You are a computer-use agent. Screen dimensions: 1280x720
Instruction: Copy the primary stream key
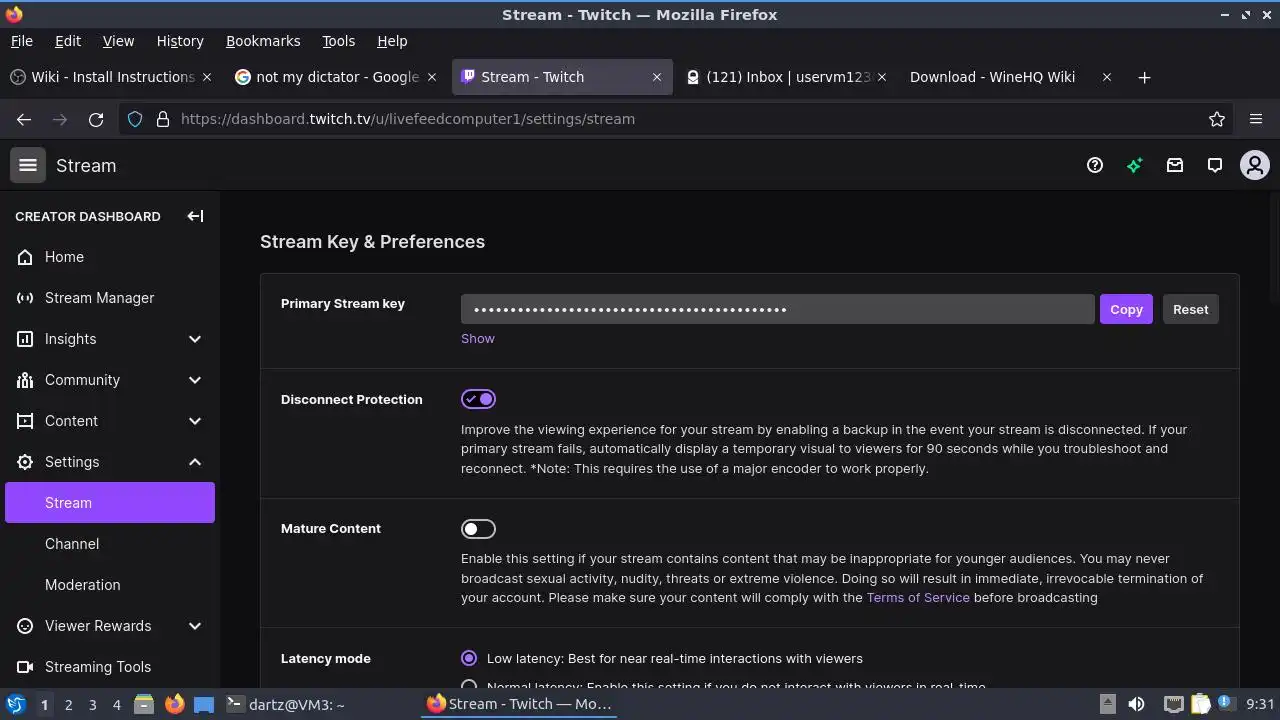tap(1126, 309)
